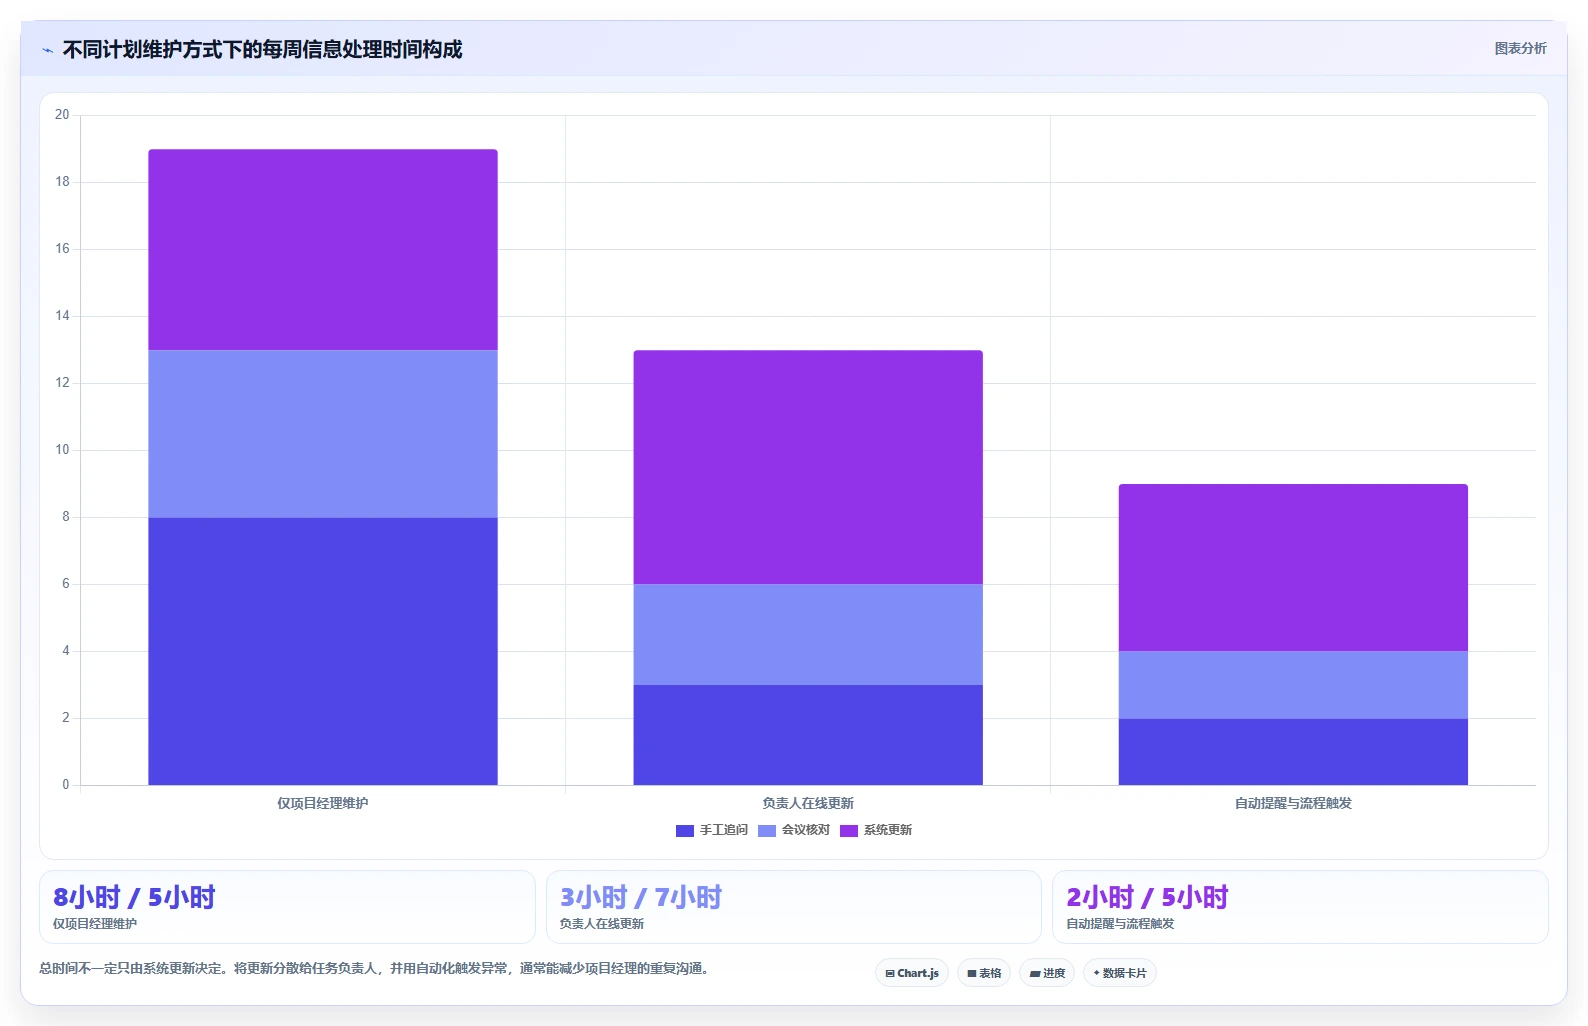Click the 负责人在线更新 x-axis label
1588x1026 pixels.
tap(808, 803)
